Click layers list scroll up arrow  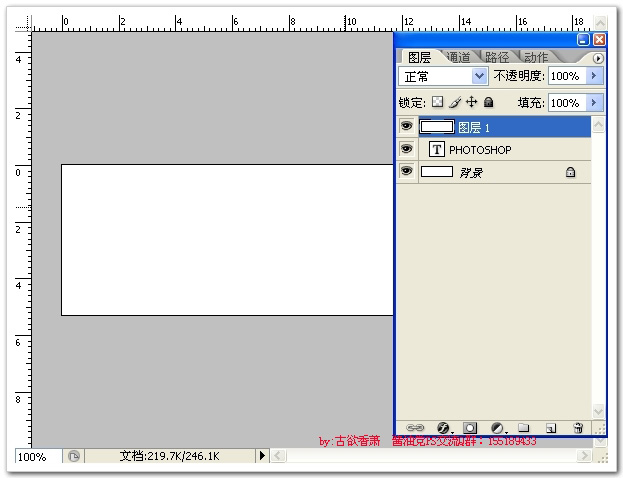tap(598, 125)
